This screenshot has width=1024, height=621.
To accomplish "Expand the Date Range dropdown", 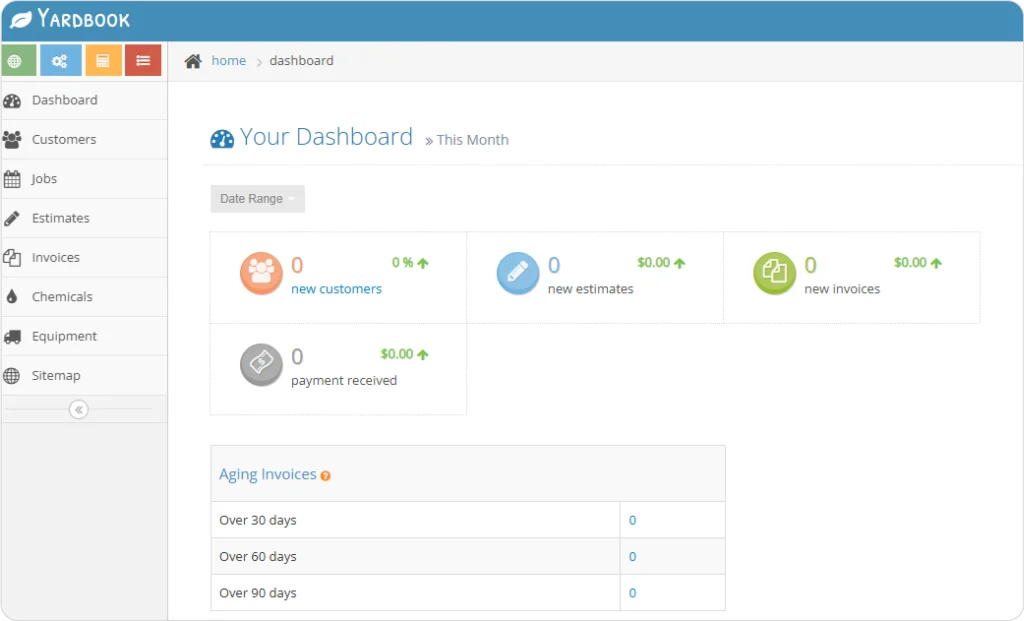I will 257,199.
